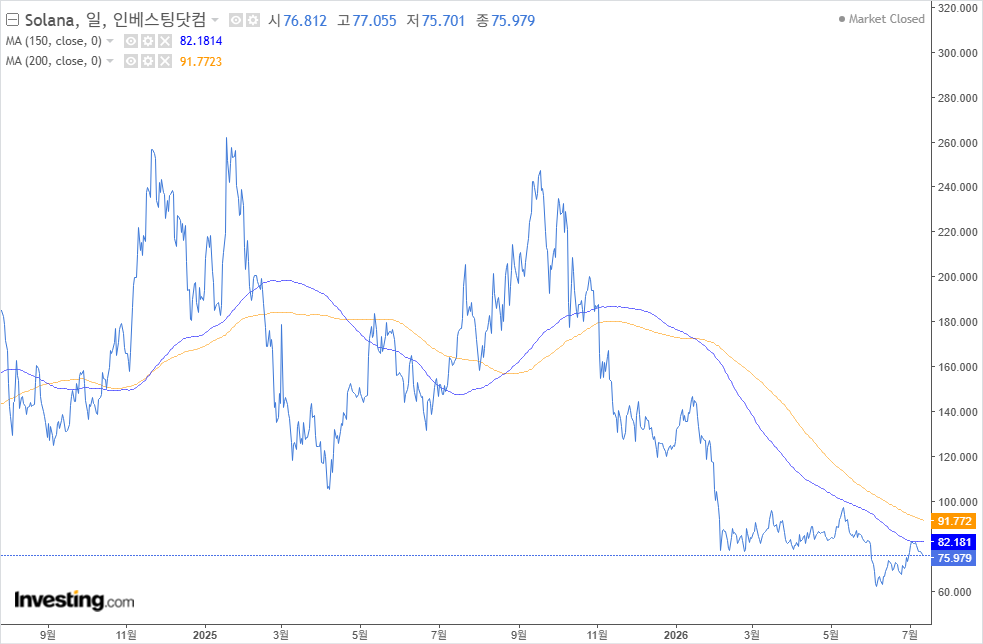Click the 2026 label on time axis
This screenshot has width=983, height=644.
pos(676,635)
